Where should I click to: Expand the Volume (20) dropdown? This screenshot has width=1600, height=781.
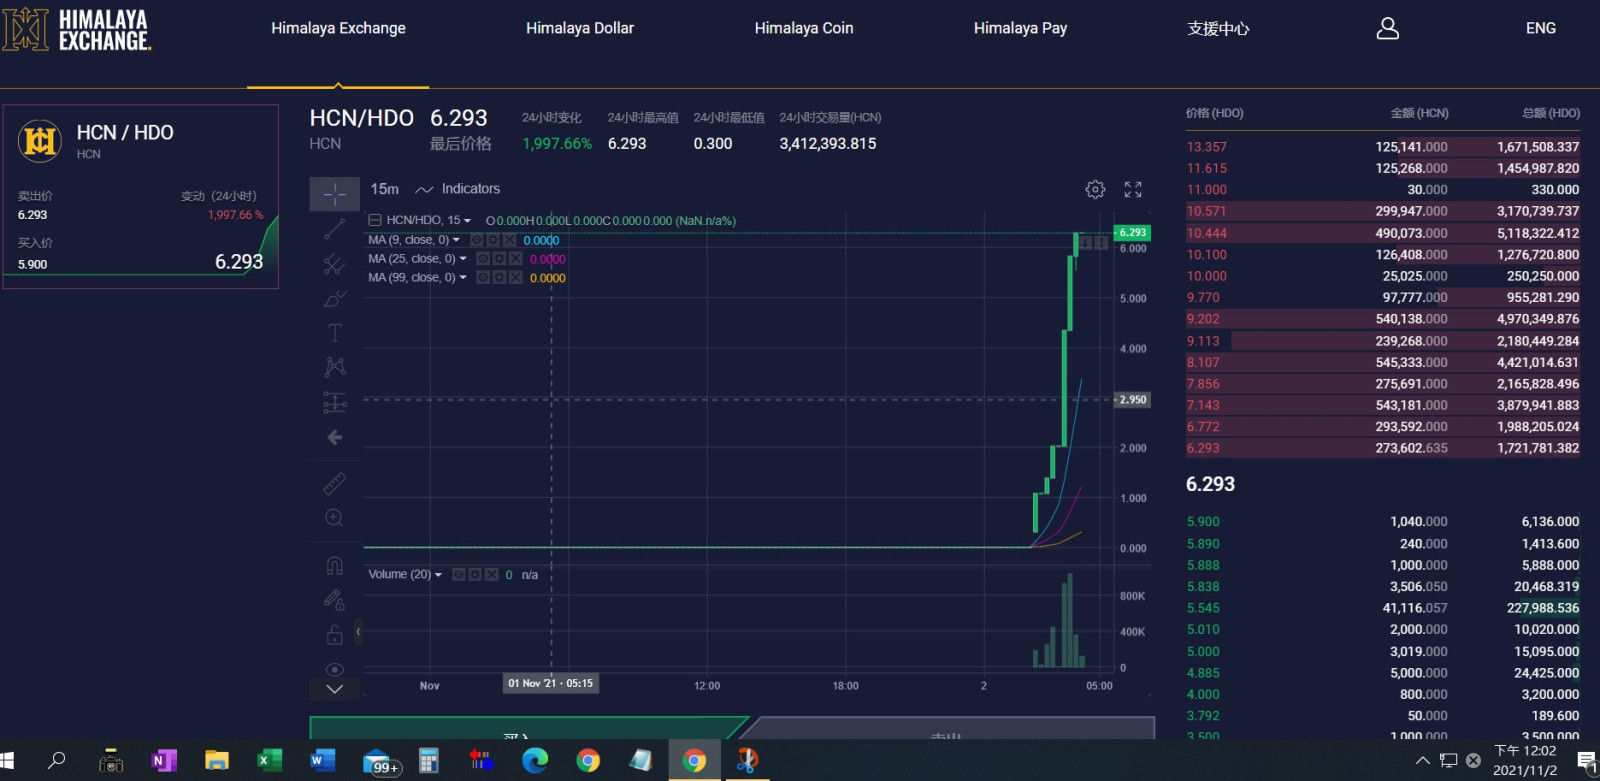[x=438, y=575]
